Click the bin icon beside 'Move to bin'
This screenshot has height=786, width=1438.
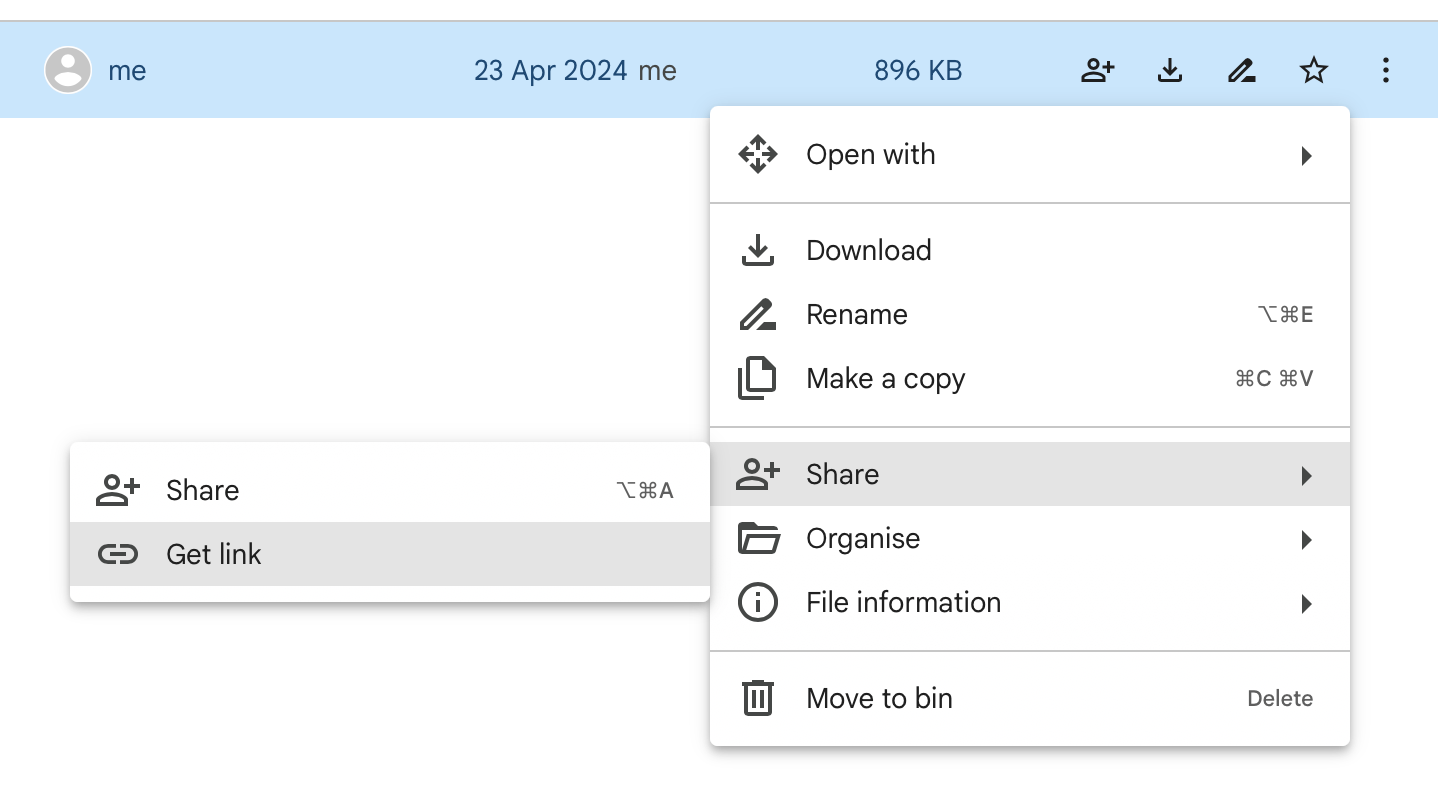(x=757, y=698)
